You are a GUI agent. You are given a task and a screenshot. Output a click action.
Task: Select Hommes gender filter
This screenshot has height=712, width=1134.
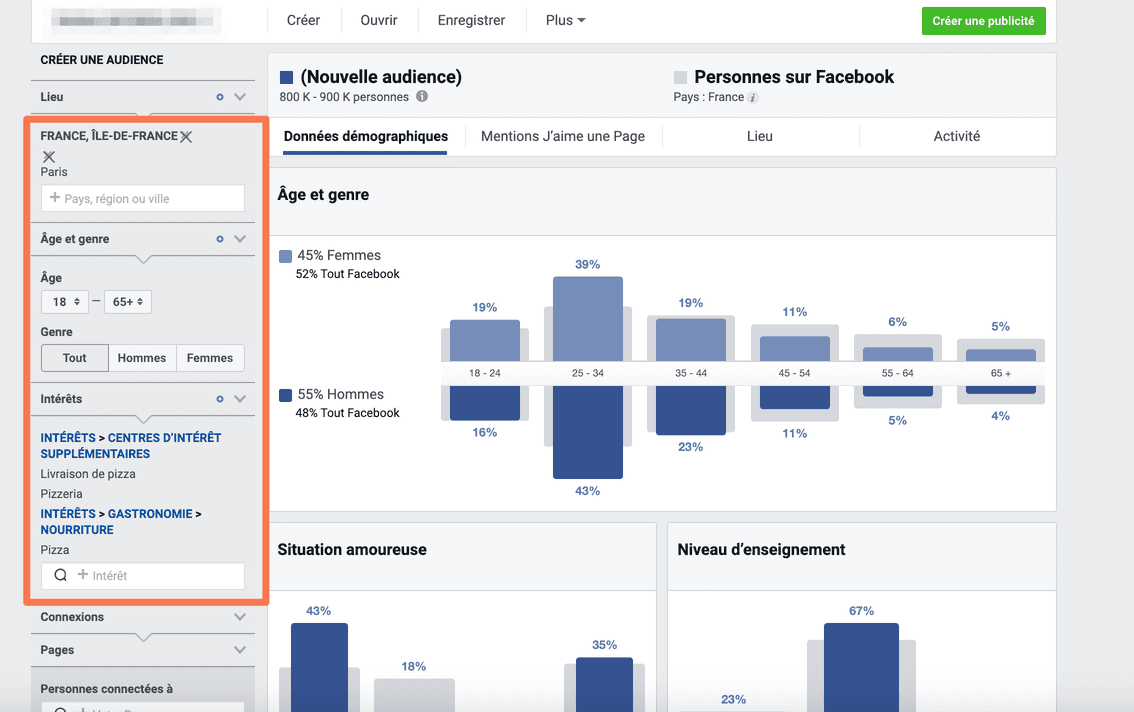pyautogui.click(x=142, y=358)
